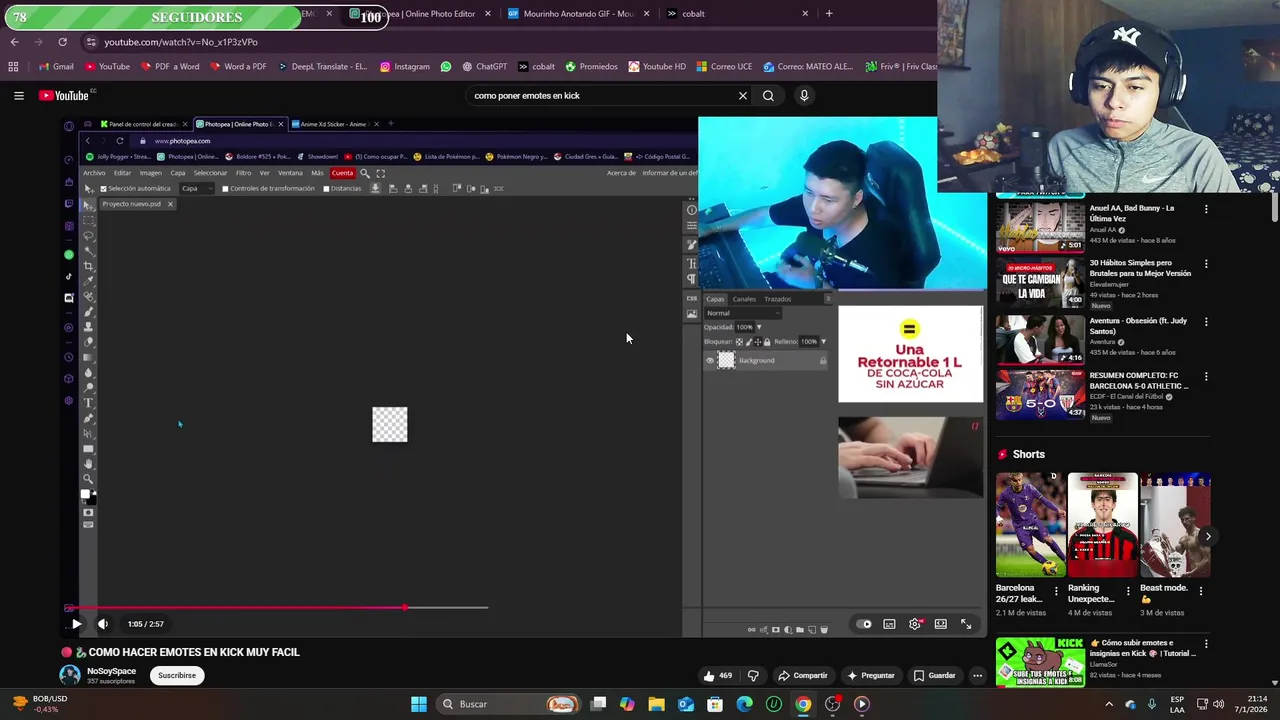Click the video progress bar scrubber
This screenshot has width=1280, height=720.
(405, 607)
